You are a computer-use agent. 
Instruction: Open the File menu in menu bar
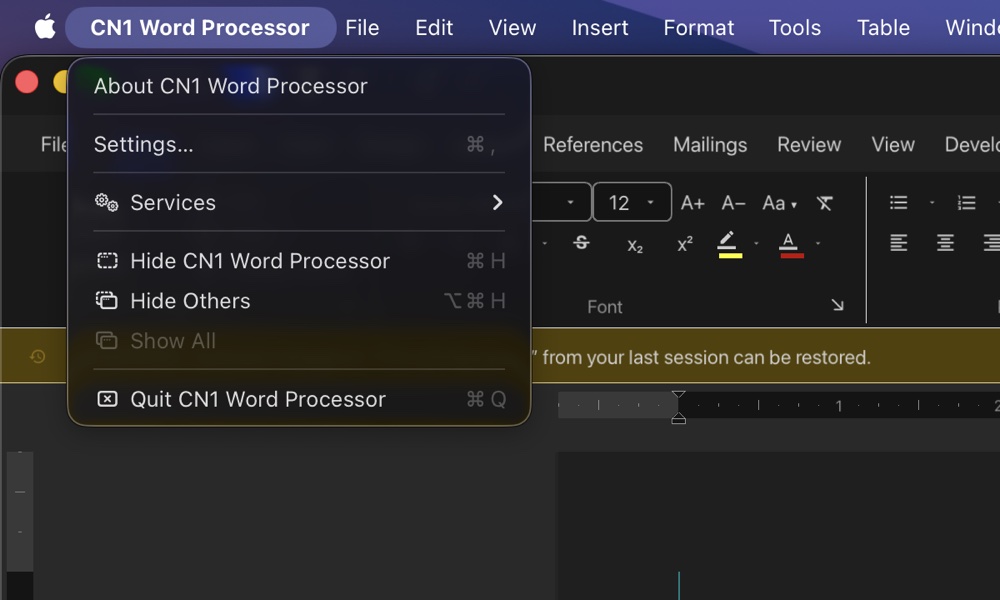coord(362,27)
